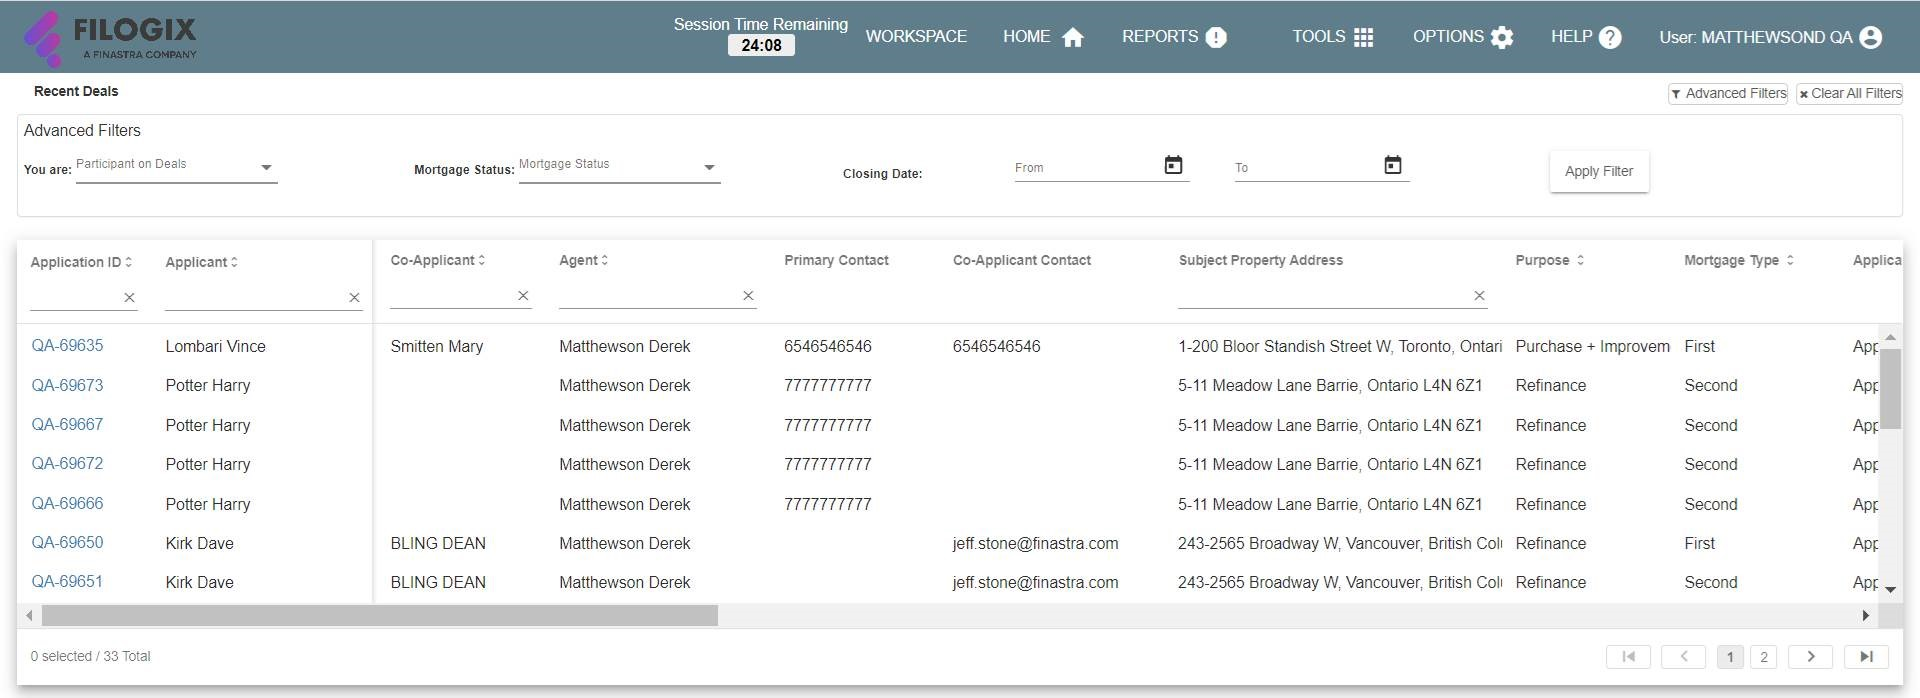Go to the last page of results

1865,657
